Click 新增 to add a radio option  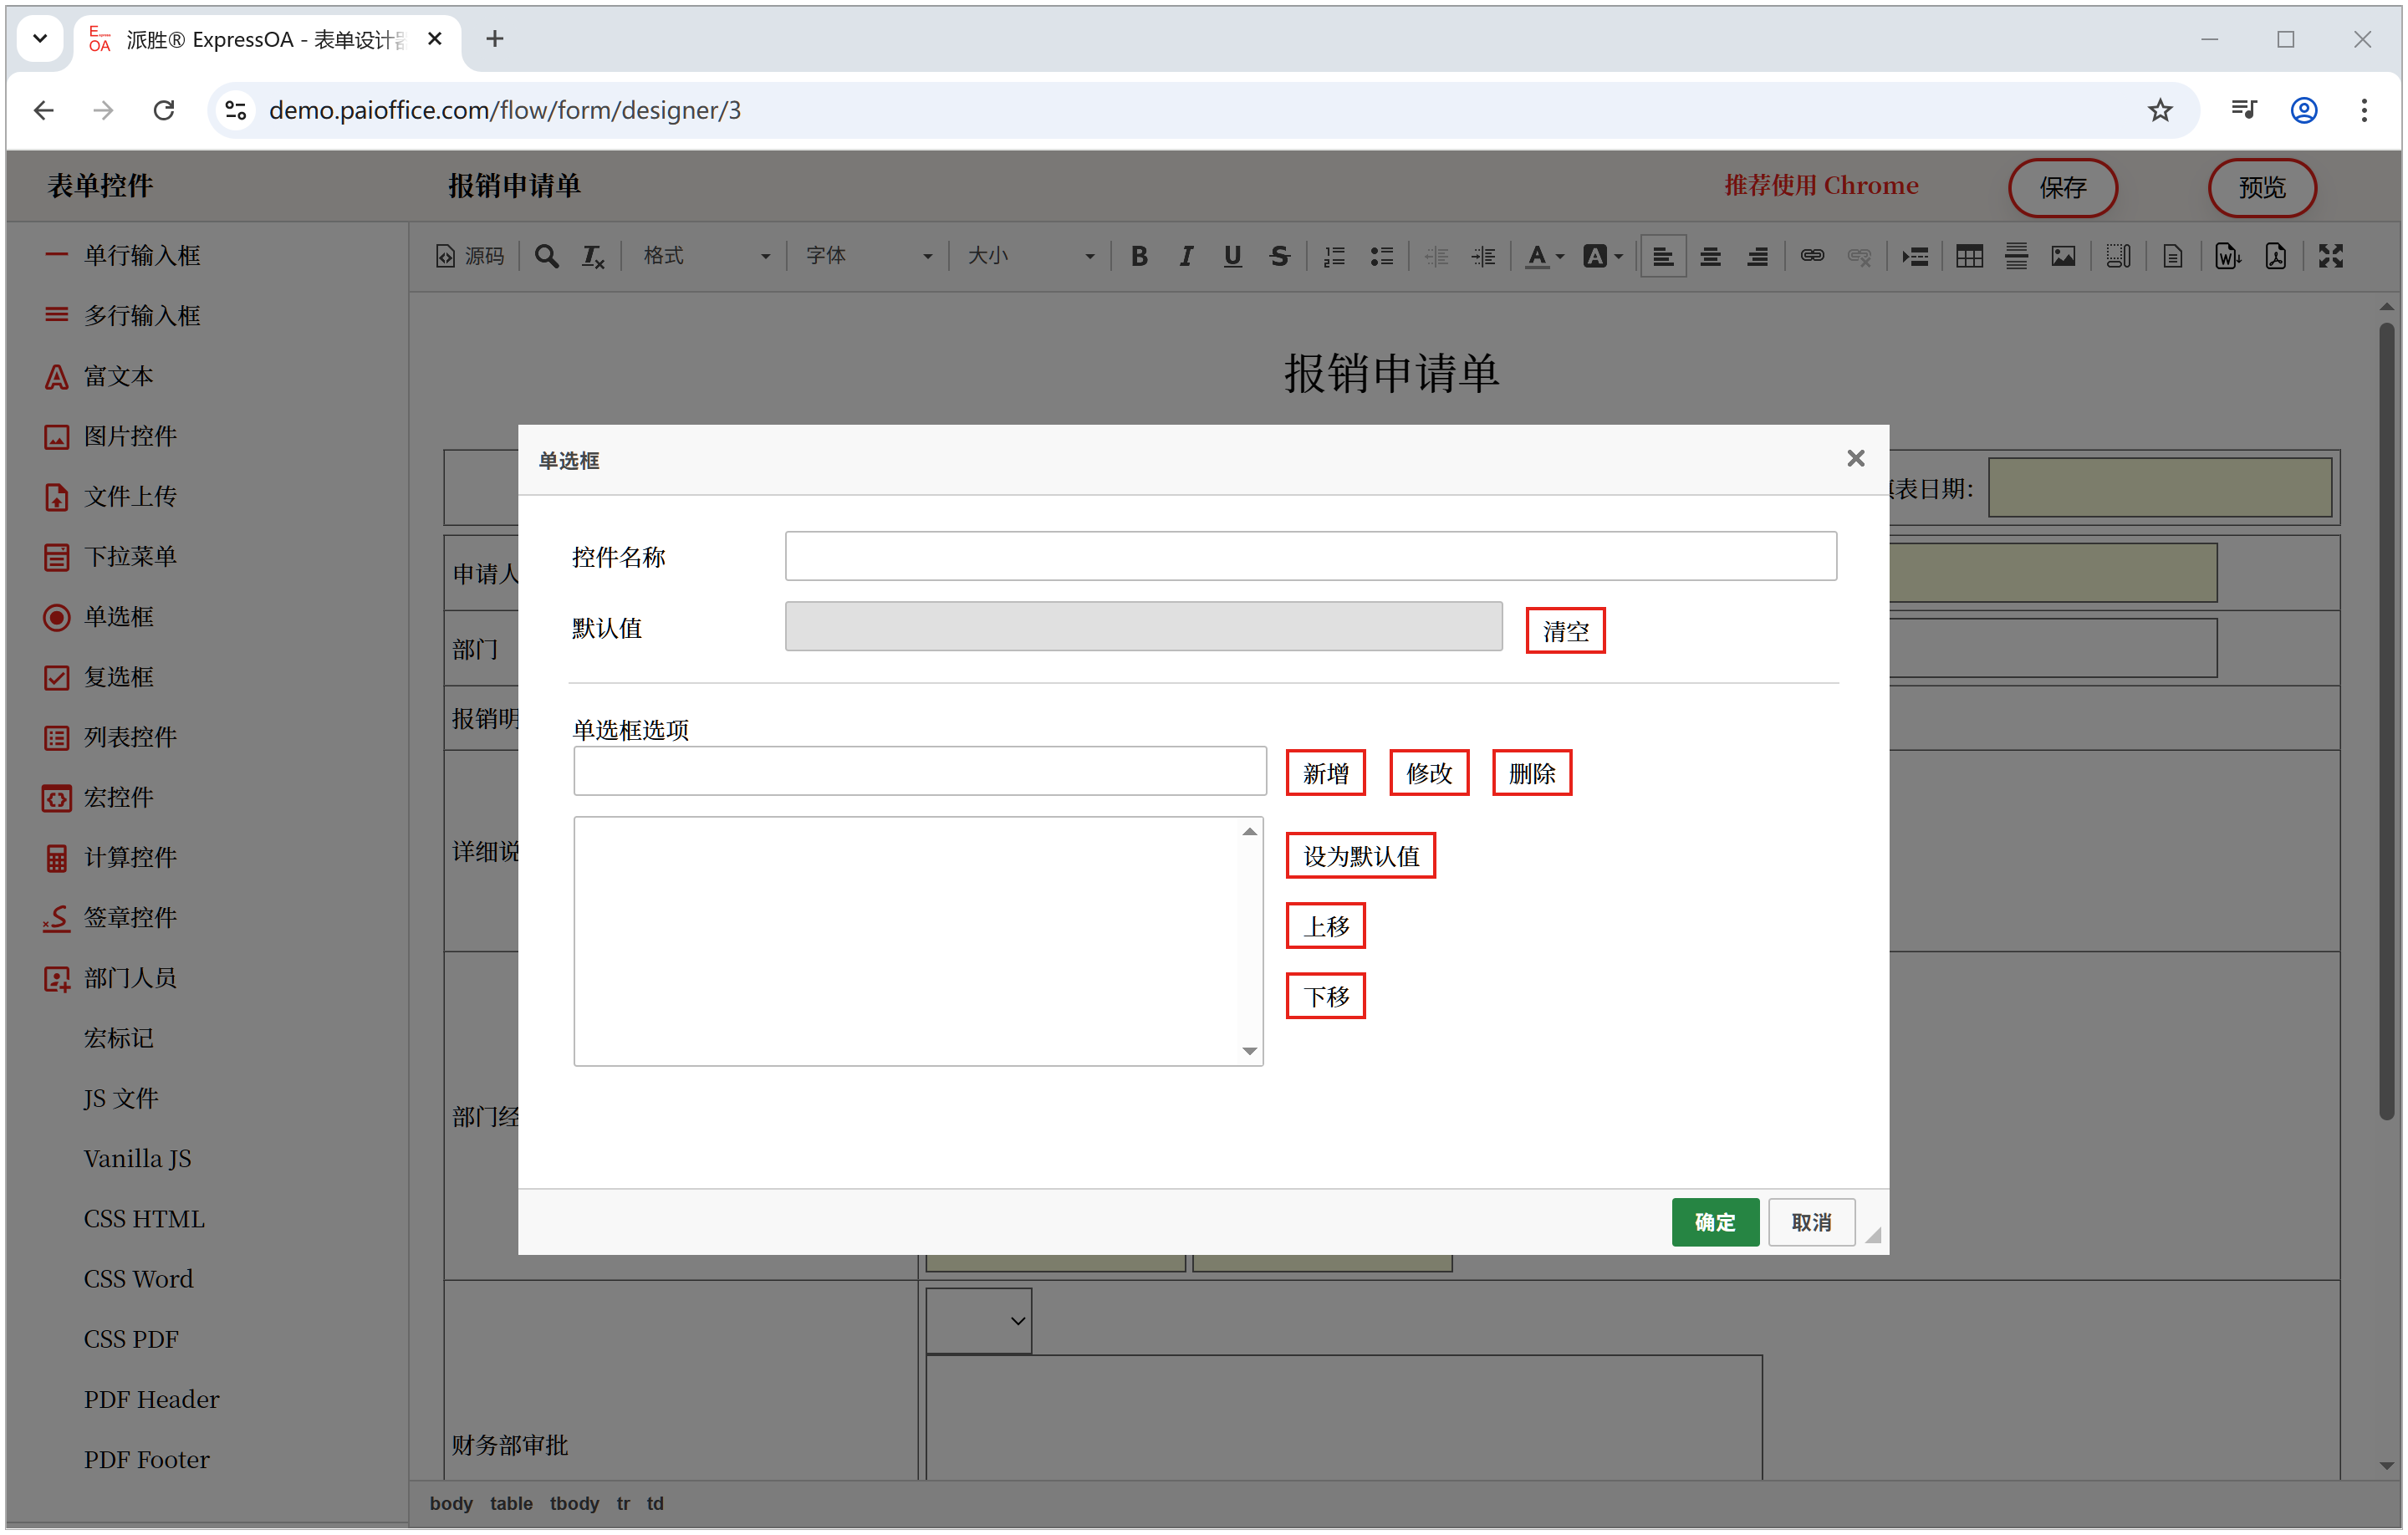(x=1325, y=773)
